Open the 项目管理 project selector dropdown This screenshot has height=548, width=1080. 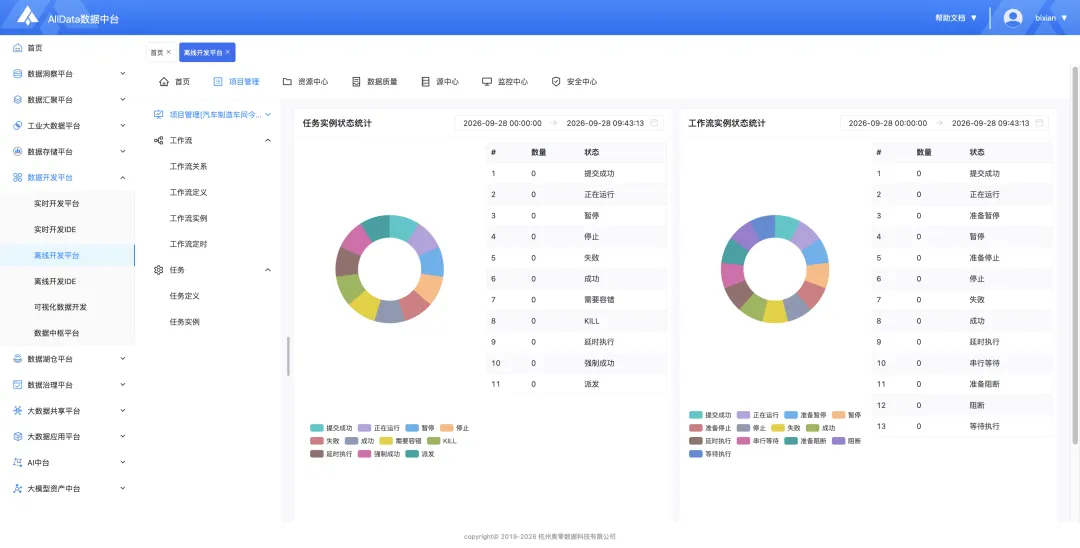(x=212, y=114)
